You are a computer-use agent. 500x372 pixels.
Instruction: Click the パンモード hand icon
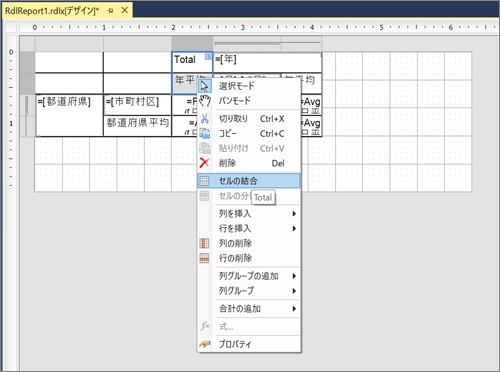[x=204, y=100]
